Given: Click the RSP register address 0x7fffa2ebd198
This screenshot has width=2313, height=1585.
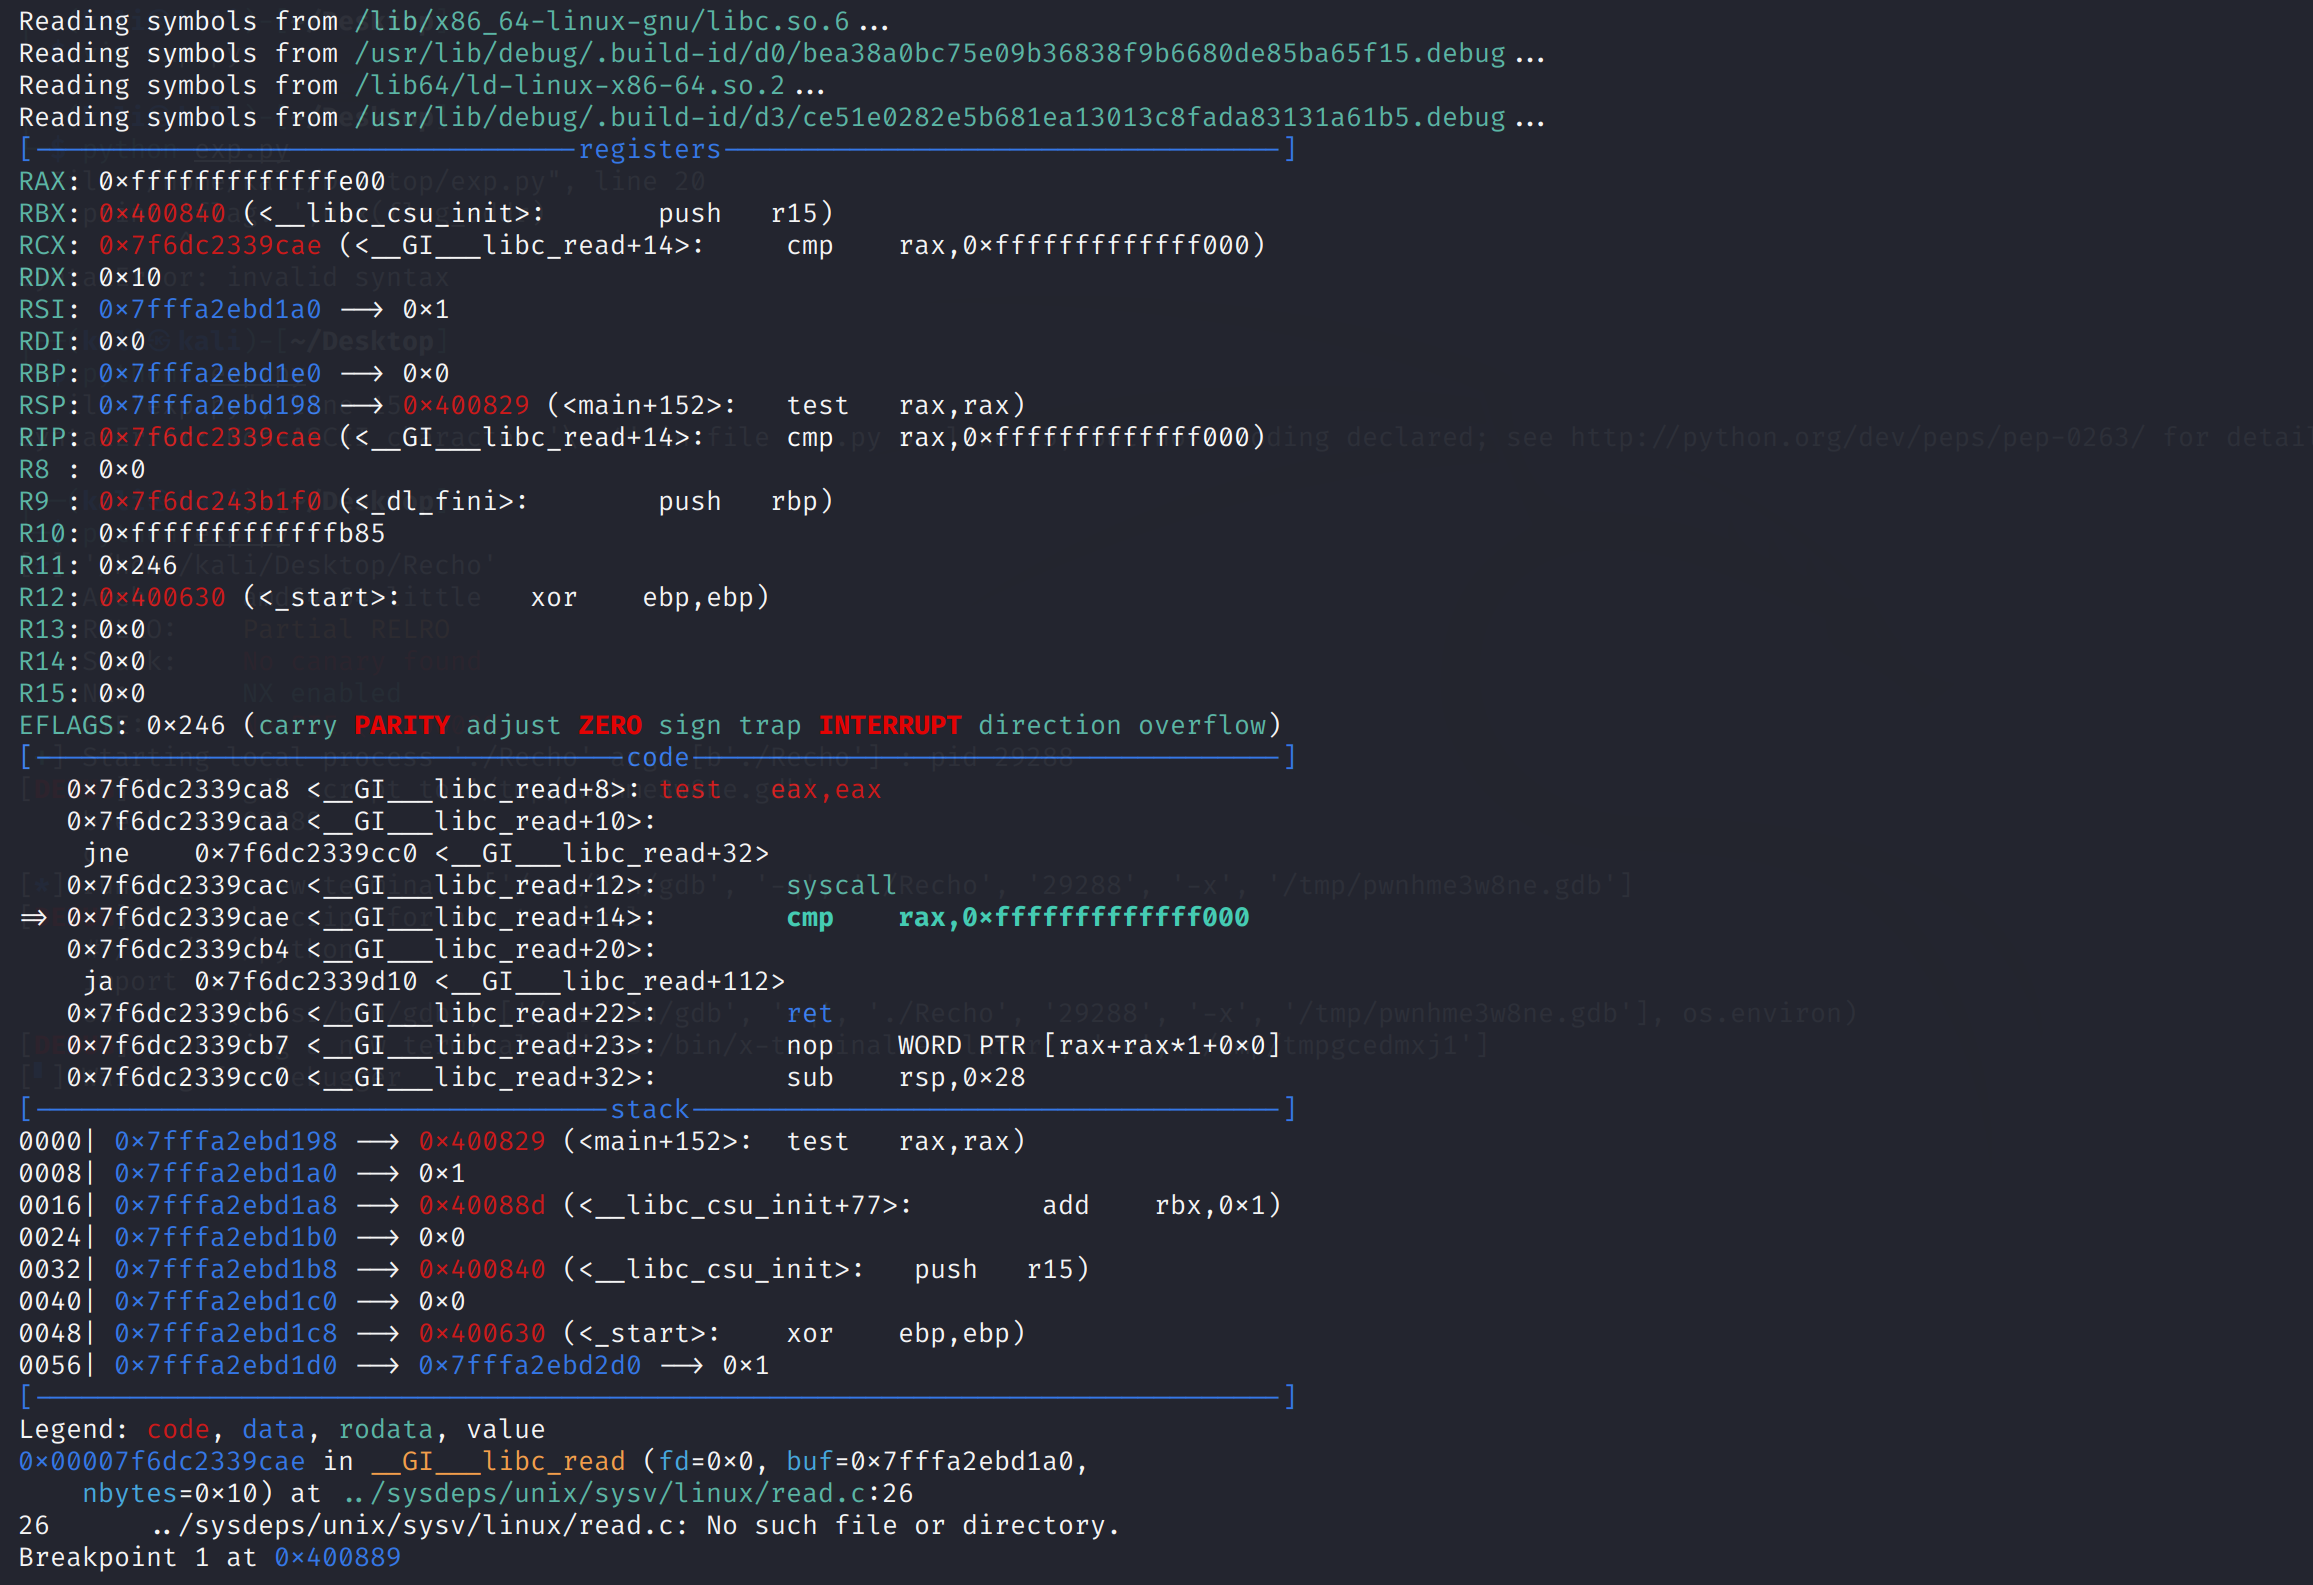Looking at the screenshot, I should 210,405.
